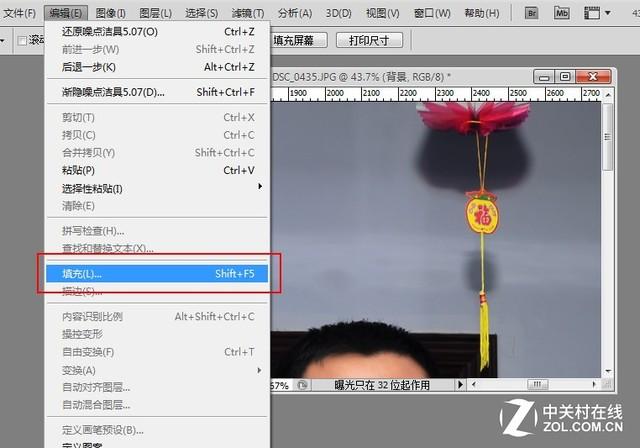The width and height of the screenshot is (640, 448).
Task: Click the document window resize grip
Action: point(608,384)
